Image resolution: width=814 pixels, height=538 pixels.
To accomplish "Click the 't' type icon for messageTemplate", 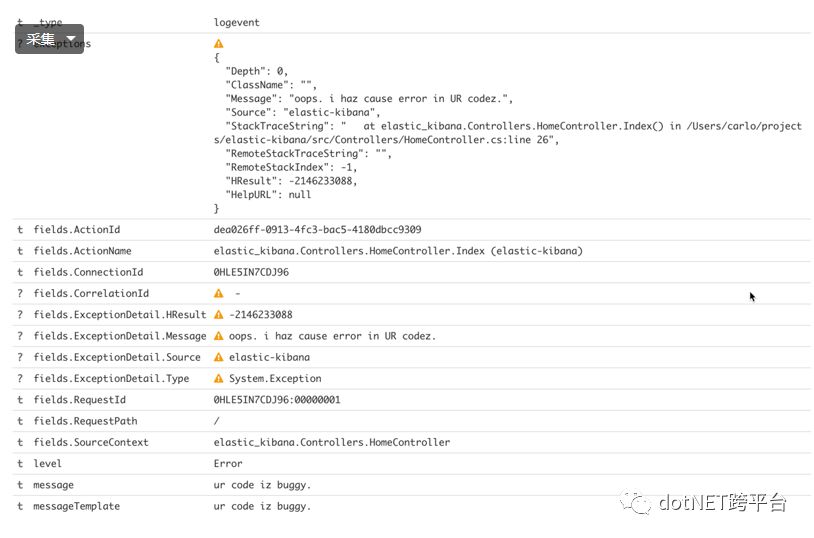I will pos(20,506).
